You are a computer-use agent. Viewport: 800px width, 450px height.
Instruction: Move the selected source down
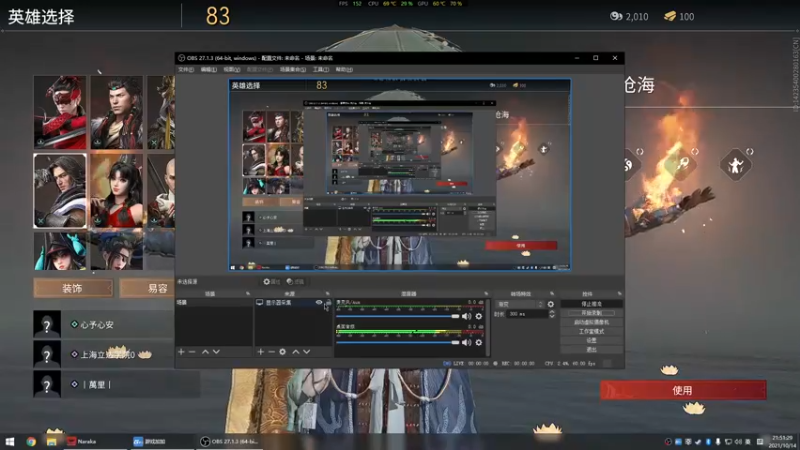(x=307, y=352)
